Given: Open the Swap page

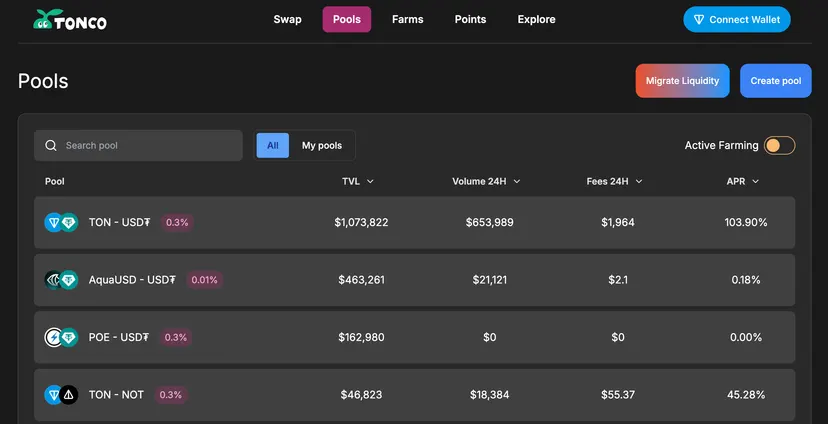Looking at the screenshot, I should coord(287,20).
